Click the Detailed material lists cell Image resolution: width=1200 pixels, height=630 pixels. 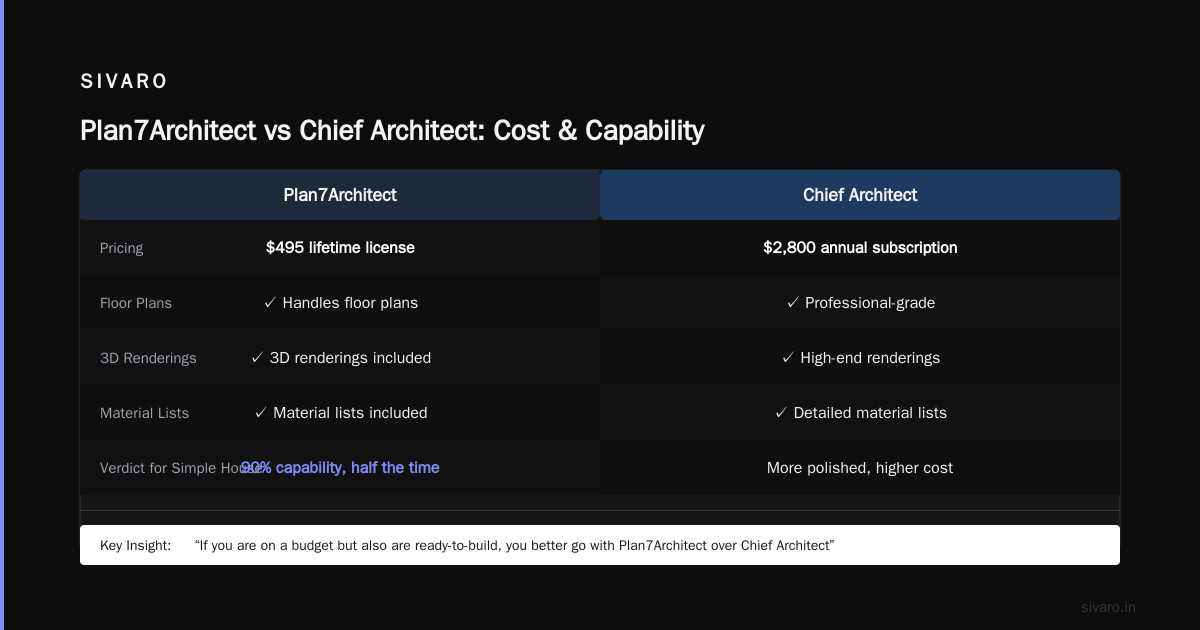[x=860, y=412]
